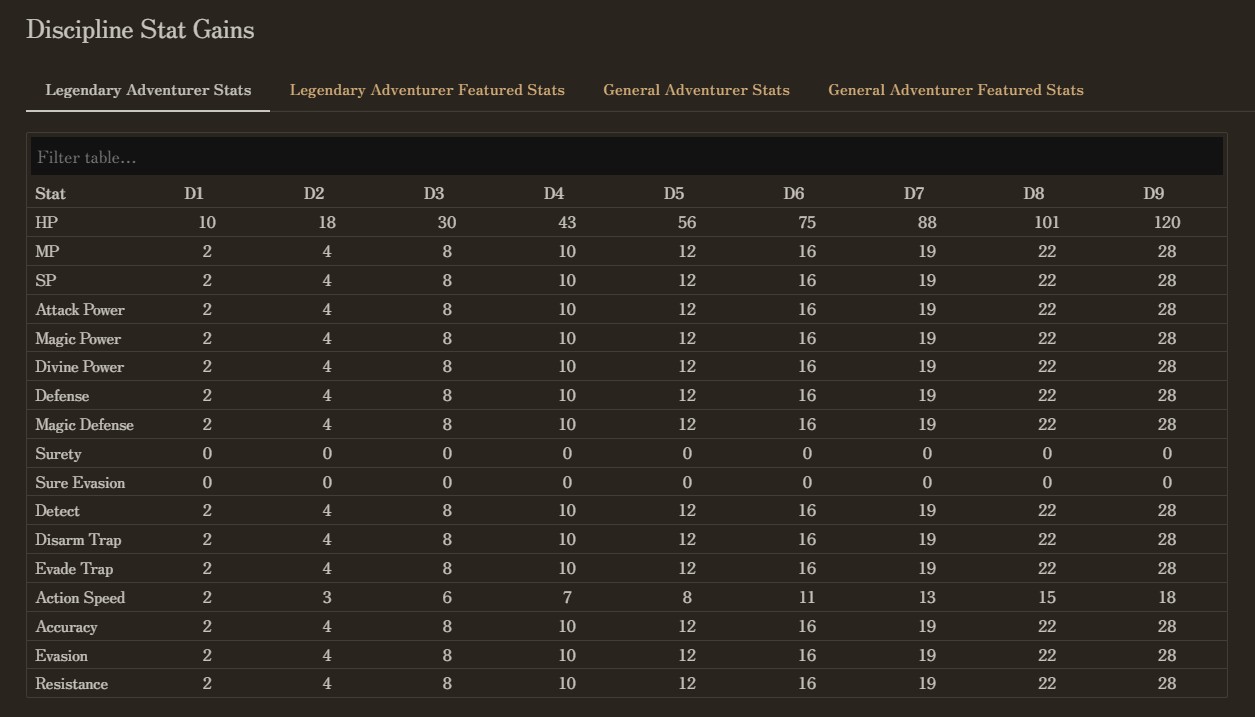Select the Accuracy row label
1255x717 pixels.
[66, 626]
